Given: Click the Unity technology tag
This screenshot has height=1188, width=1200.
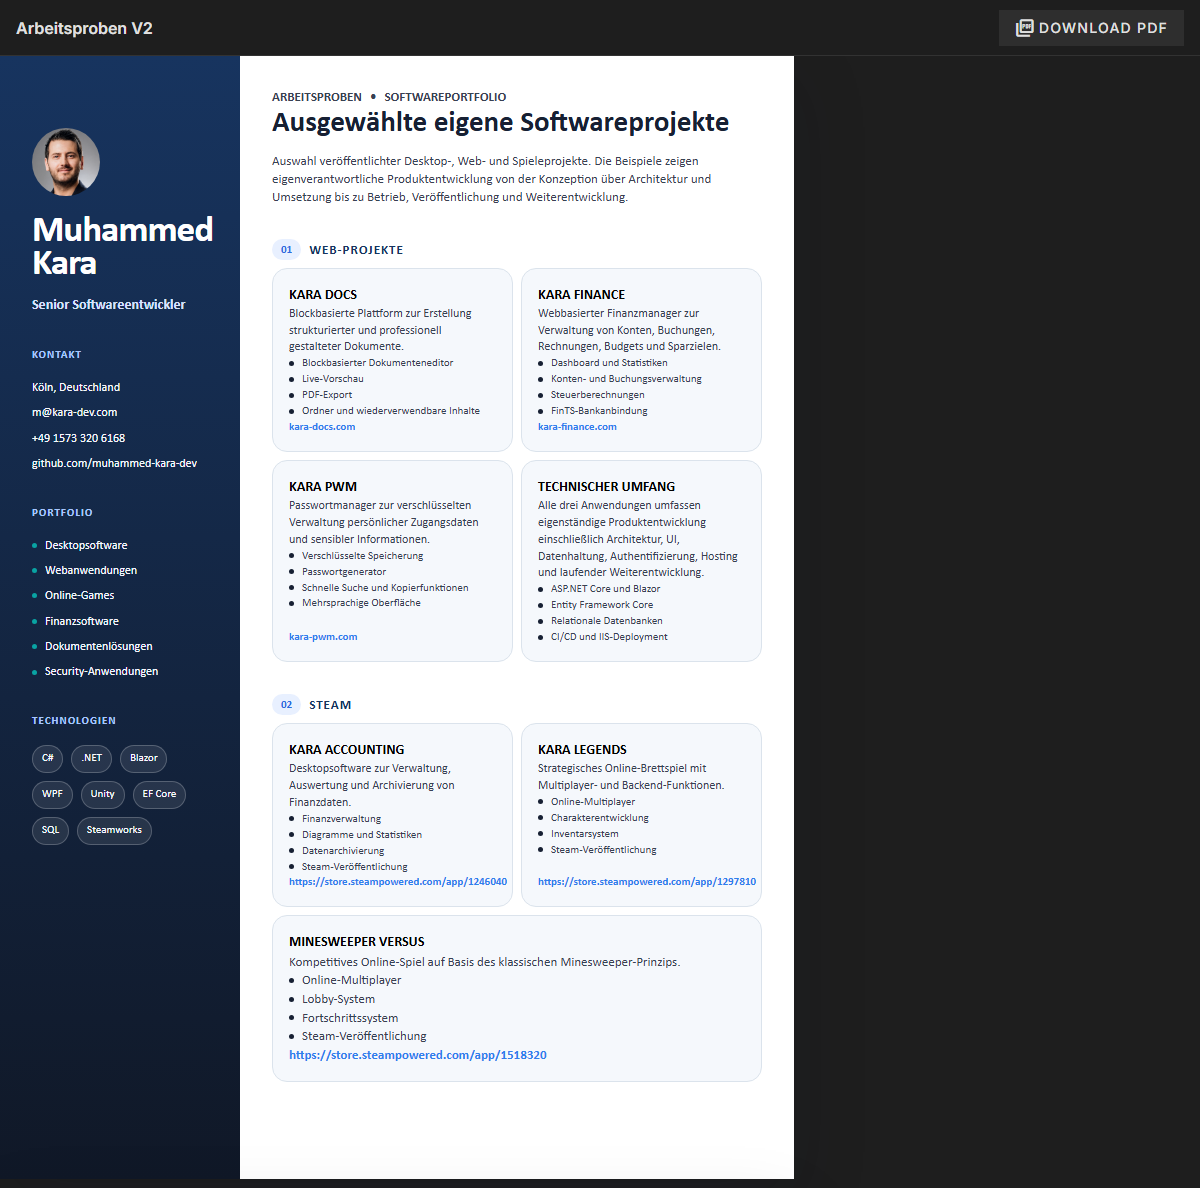Looking at the screenshot, I should 103,794.
